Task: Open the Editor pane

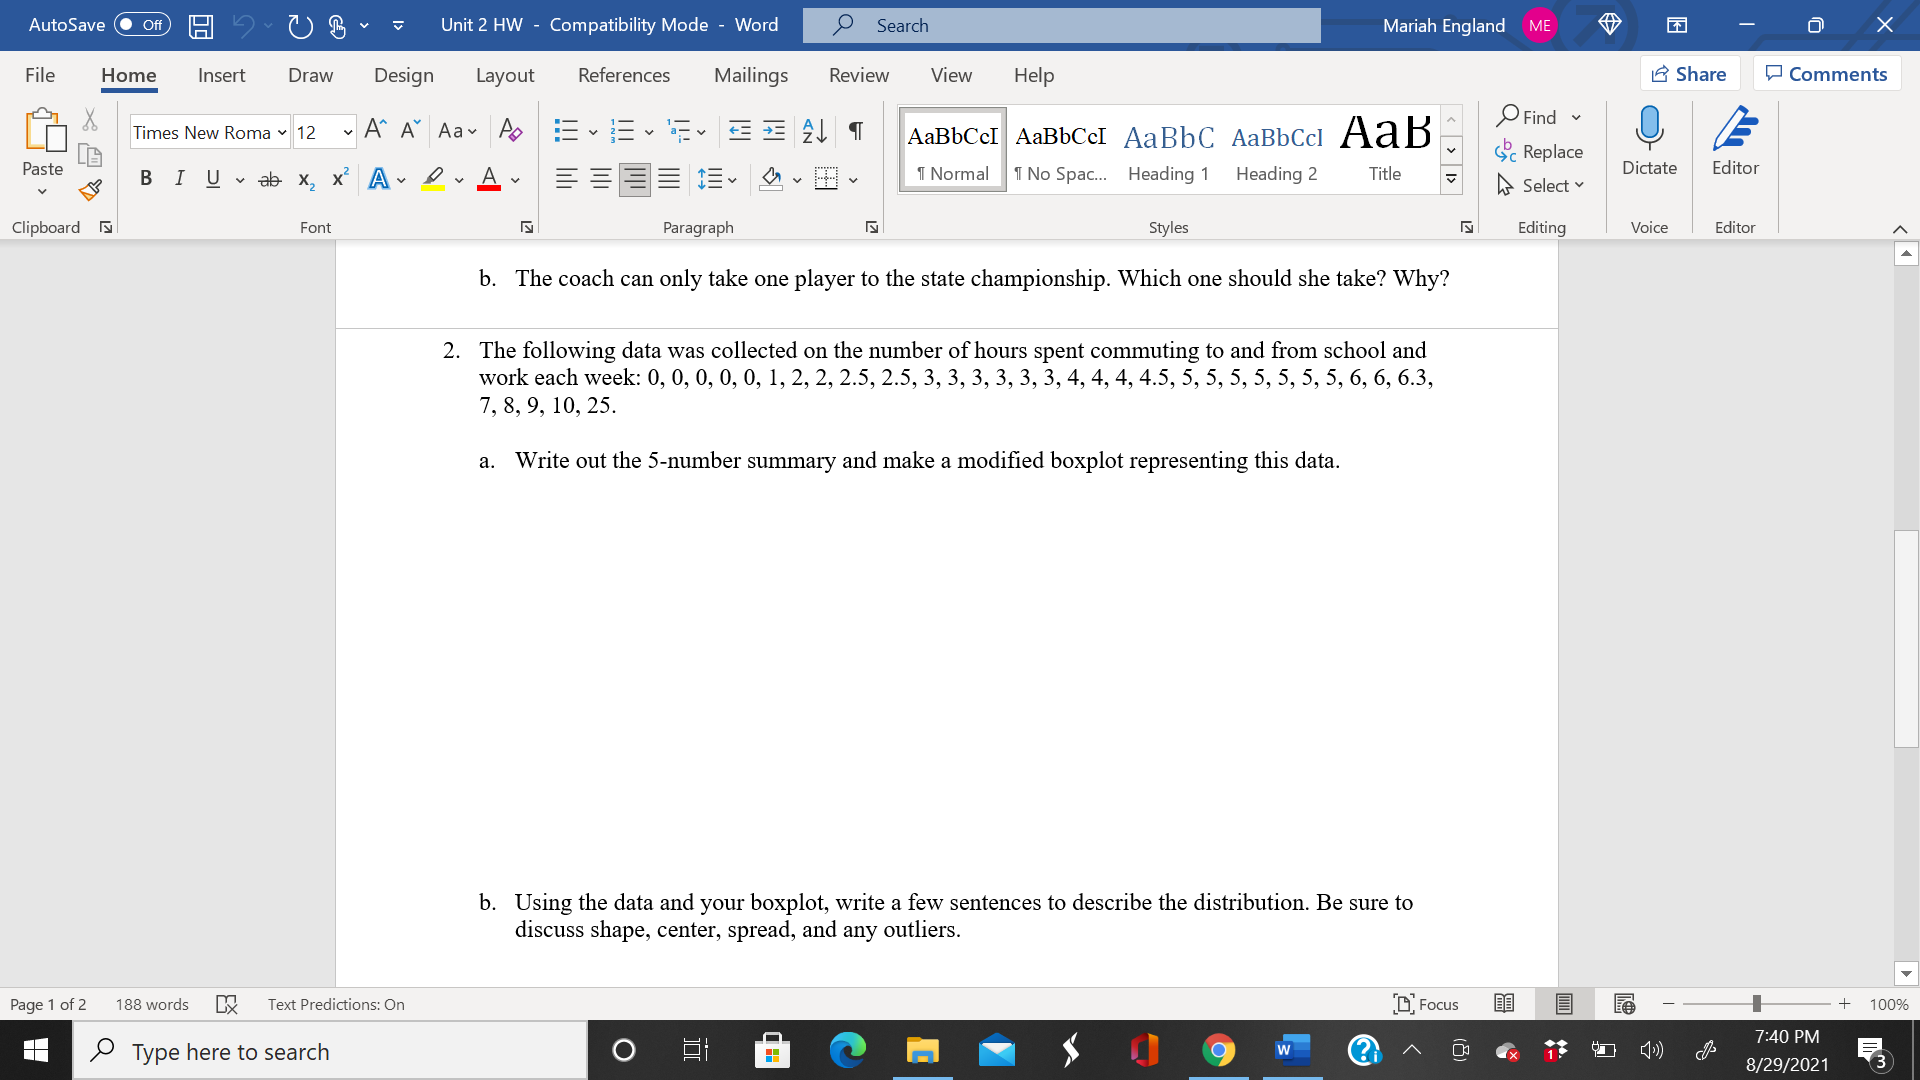Action: (x=1734, y=148)
